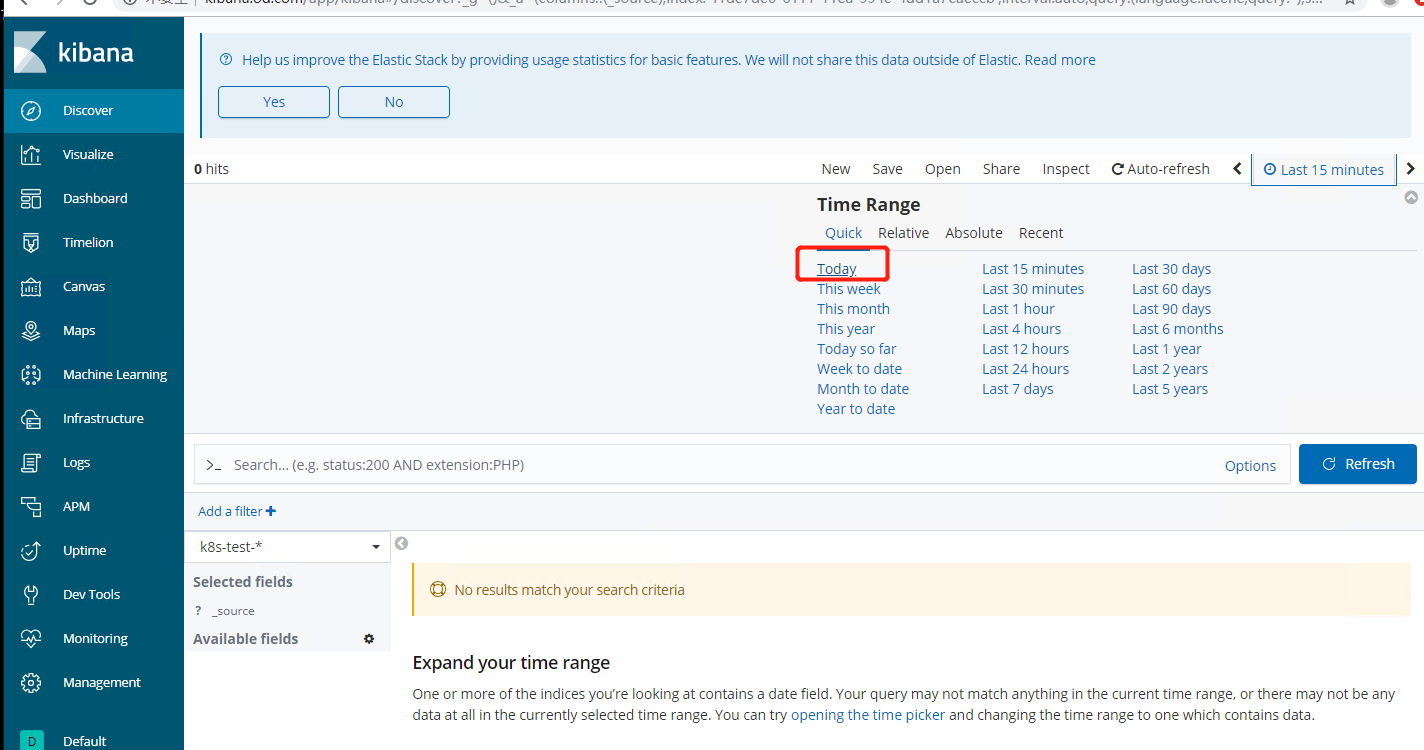Switch to the Absolute time tab

tap(973, 233)
